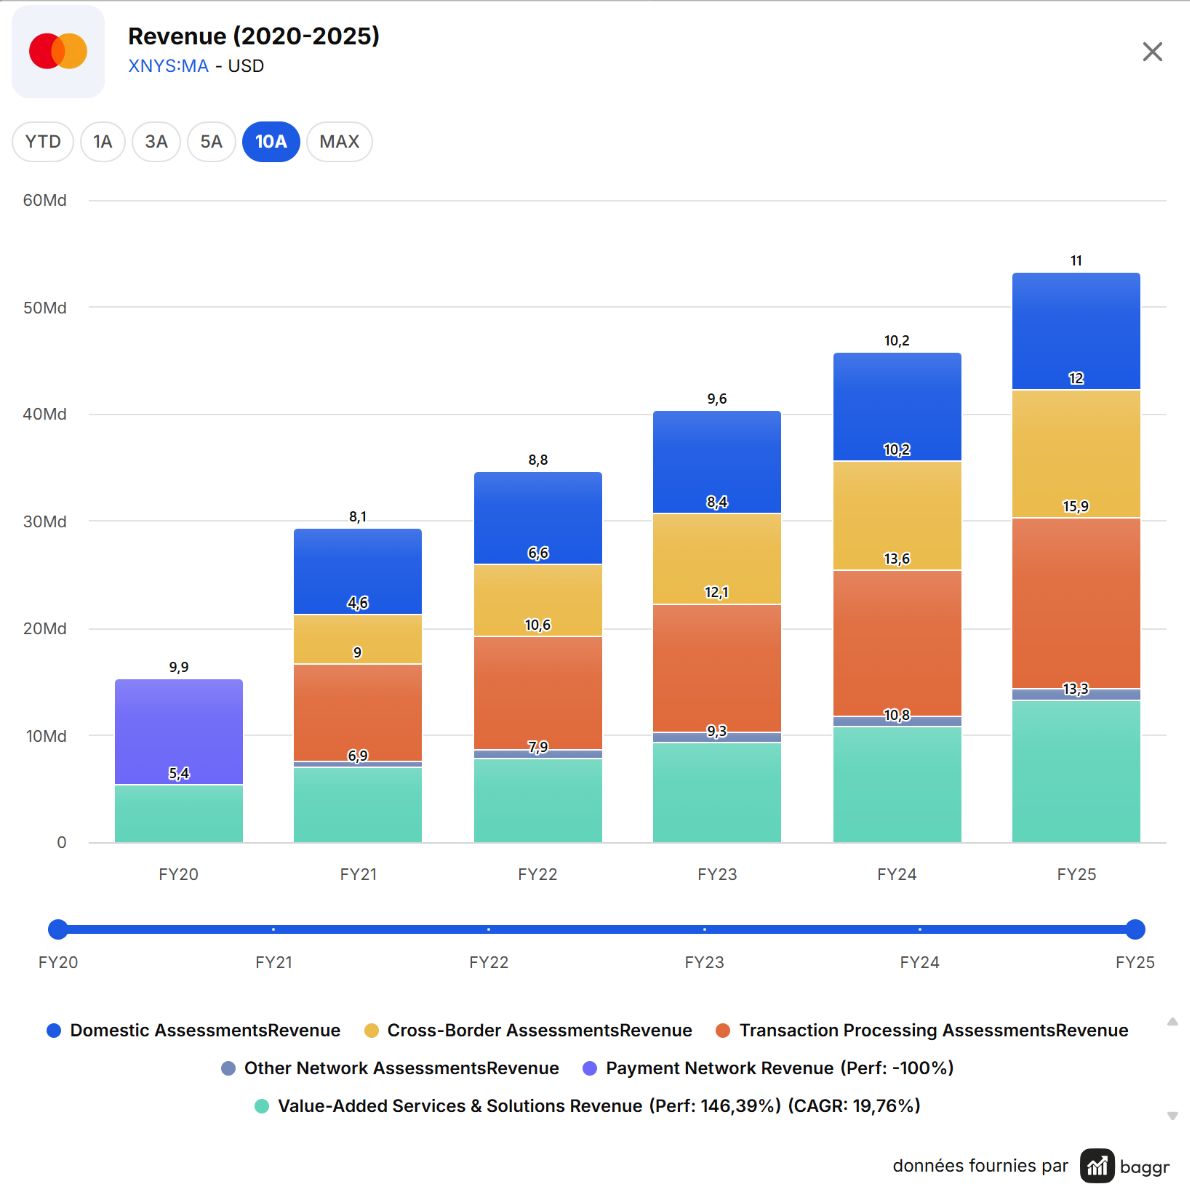
Task: Select the 10A time range
Action: tap(271, 141)
